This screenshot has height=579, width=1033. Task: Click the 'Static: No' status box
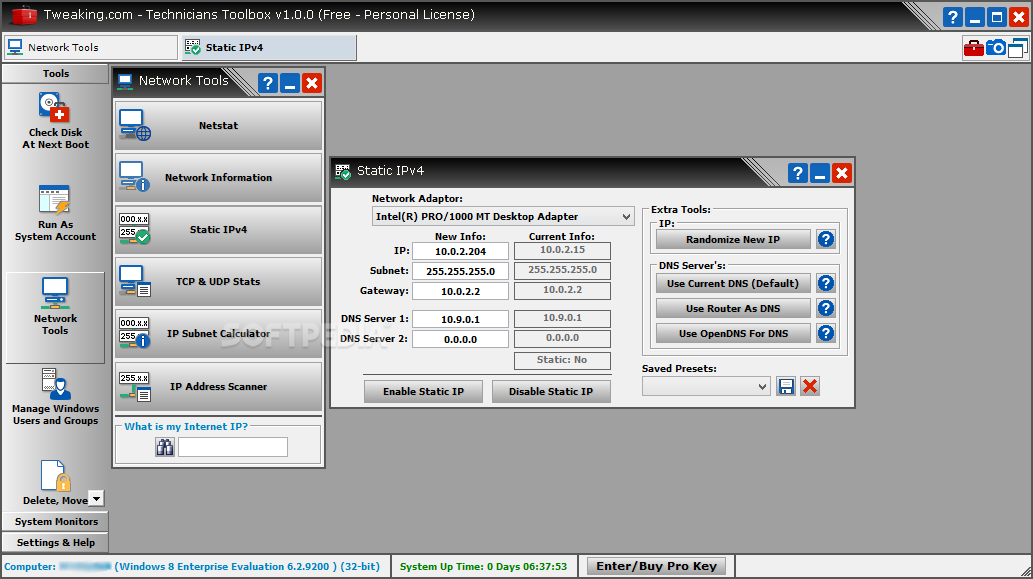[563, 360]
